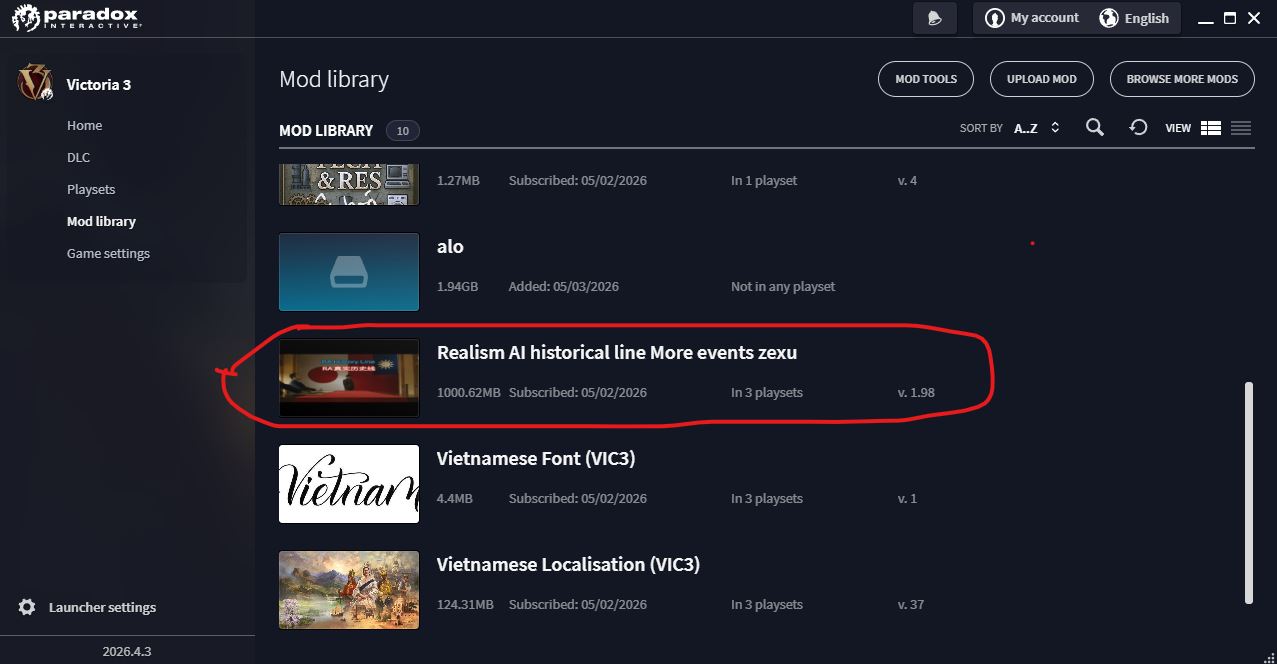Click the Paradox Interactive logo
Screen dimensions: 1277x664
coord(77,18)
